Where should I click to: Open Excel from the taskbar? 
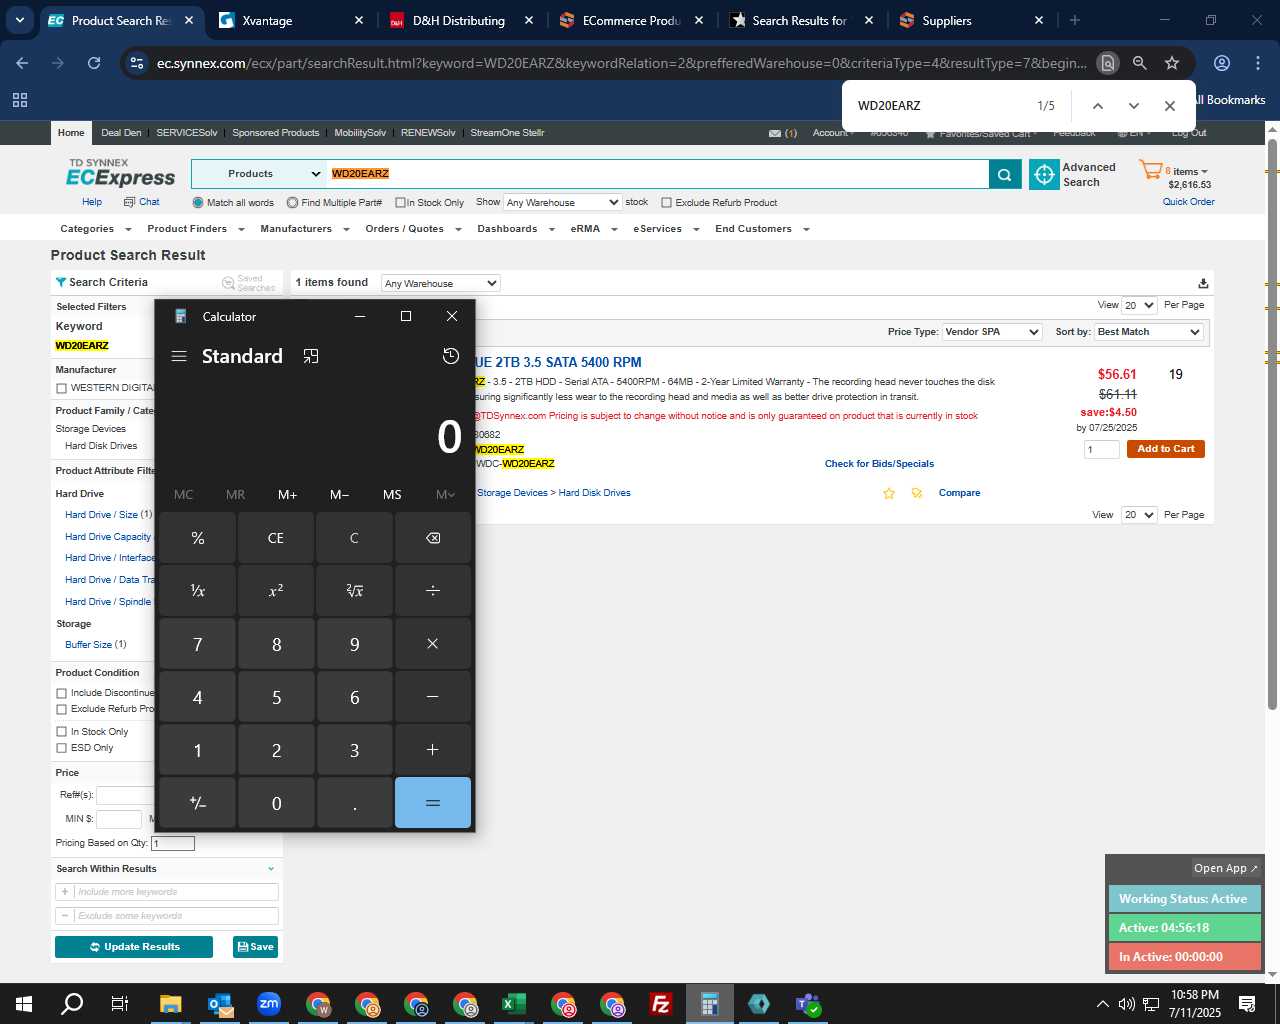[x=514, y=1004]
